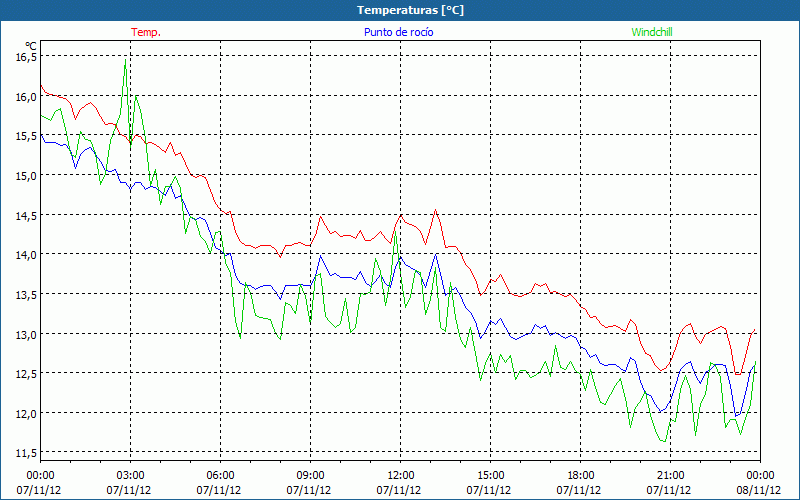Select the 09:00 time axis label
800x500 pixels.
310,474
